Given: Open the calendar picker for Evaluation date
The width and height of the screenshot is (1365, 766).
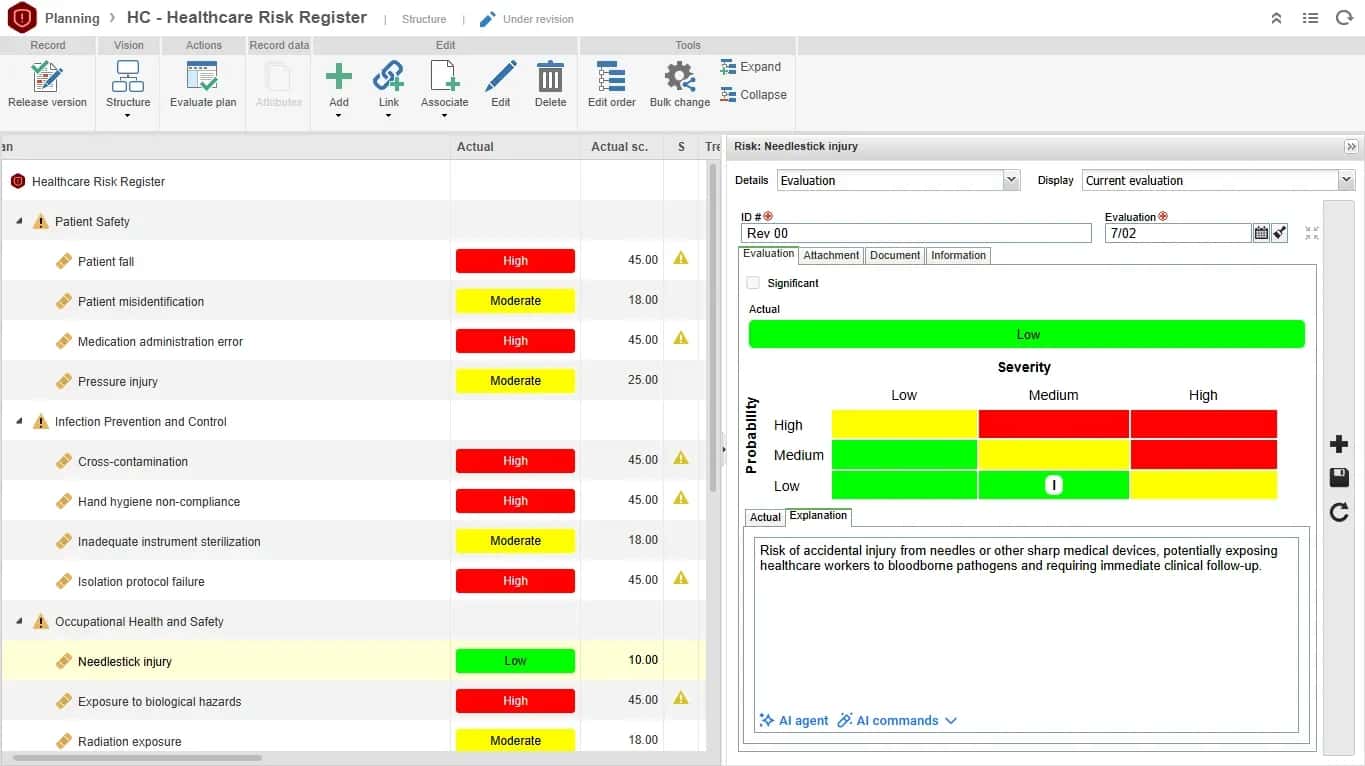Looking at the screenshot, I should click(1261, 233).
